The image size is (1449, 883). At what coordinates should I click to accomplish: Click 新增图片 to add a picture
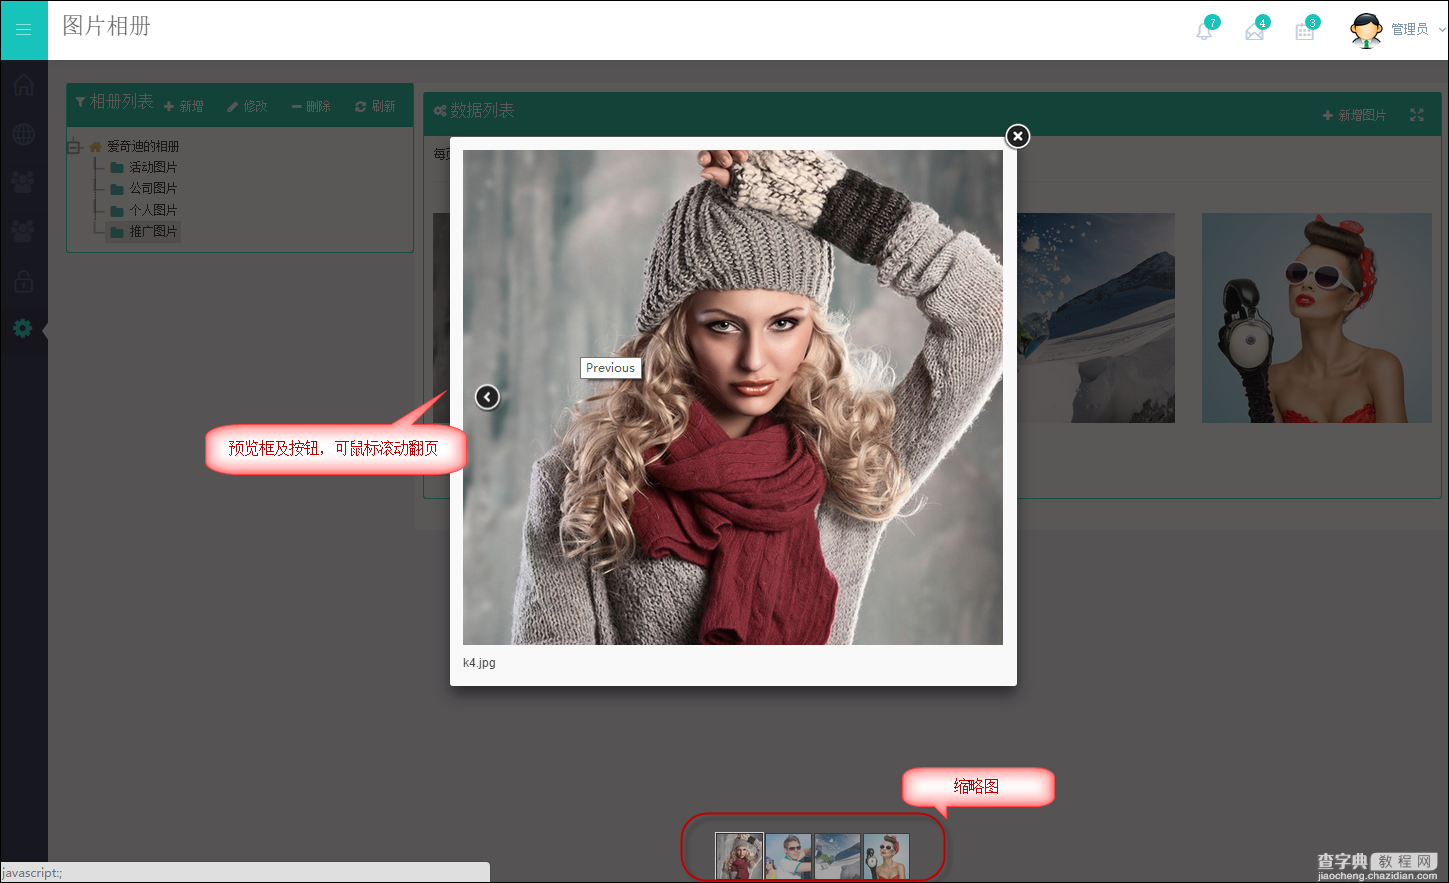coord(1354,115)
